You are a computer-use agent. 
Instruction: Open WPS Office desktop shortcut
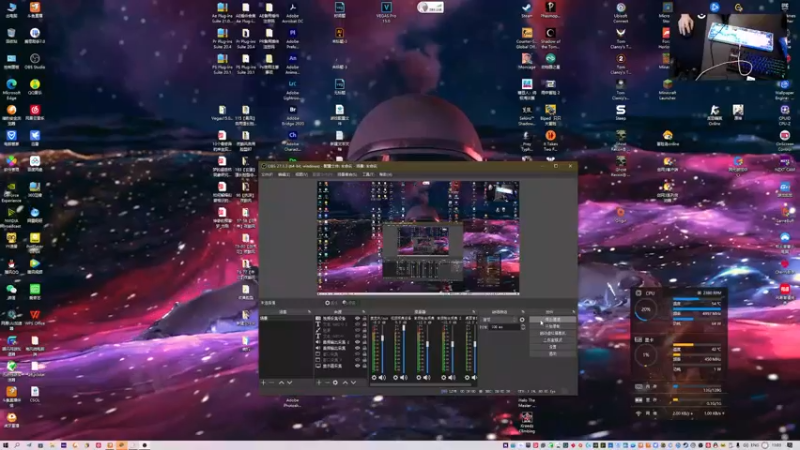coord(35,317)
